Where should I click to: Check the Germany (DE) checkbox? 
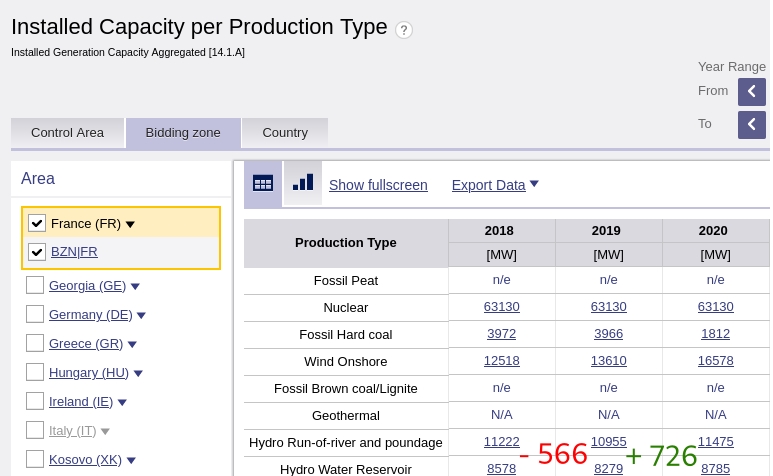coord(35,314)
